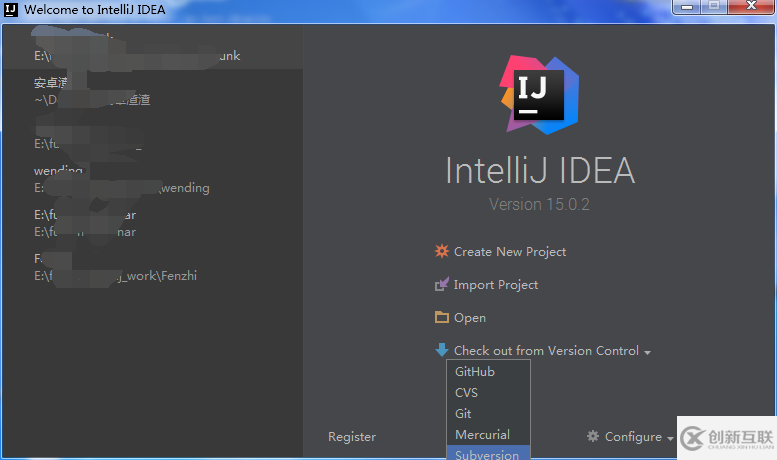Choose Git from the checkout menu

pyautogui.click(x=489, y=413)
